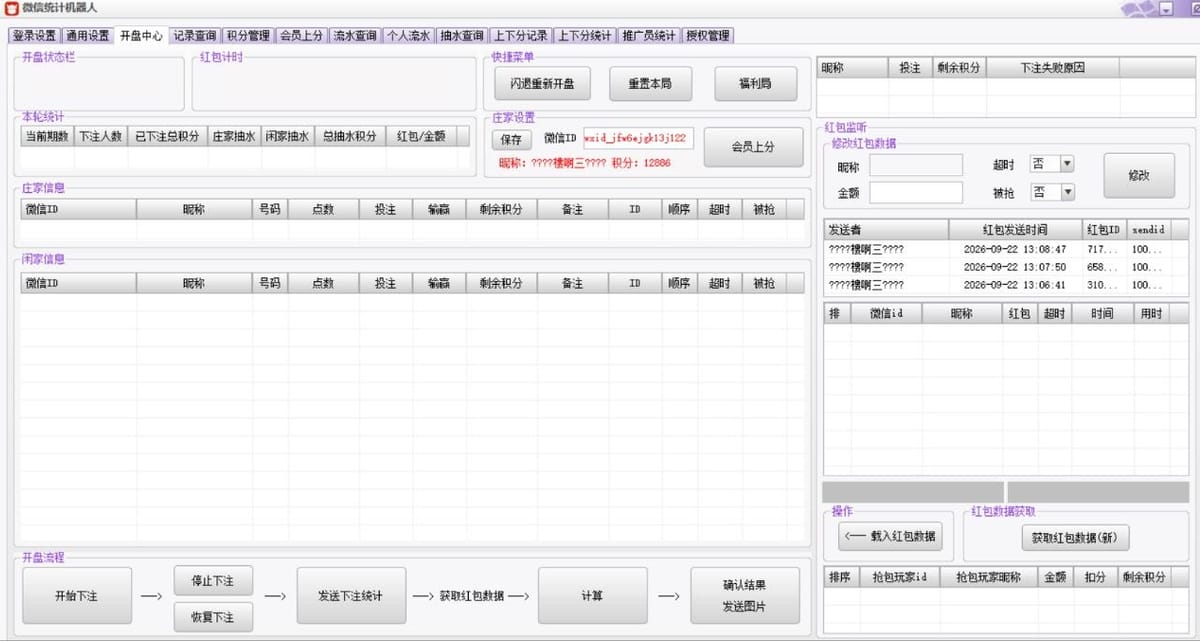This screenshot has height=641, width=1200.
Task: Click 顺序 header in 闲家信息 table
Action: [x=680, y=284]
